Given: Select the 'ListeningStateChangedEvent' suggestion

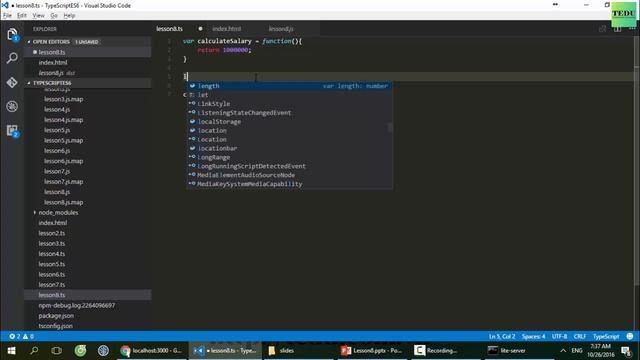Looking at the screenshot, I should (289, 113).
